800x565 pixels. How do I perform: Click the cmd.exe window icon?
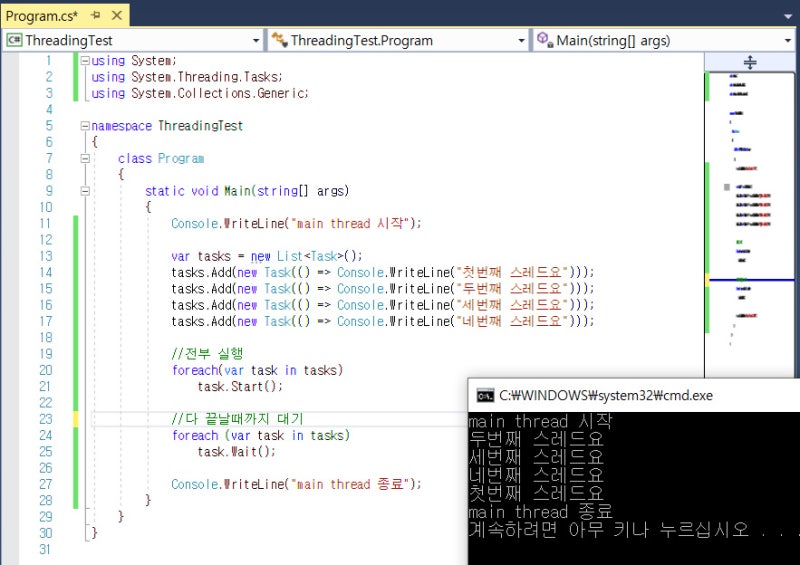pos(484,395)
